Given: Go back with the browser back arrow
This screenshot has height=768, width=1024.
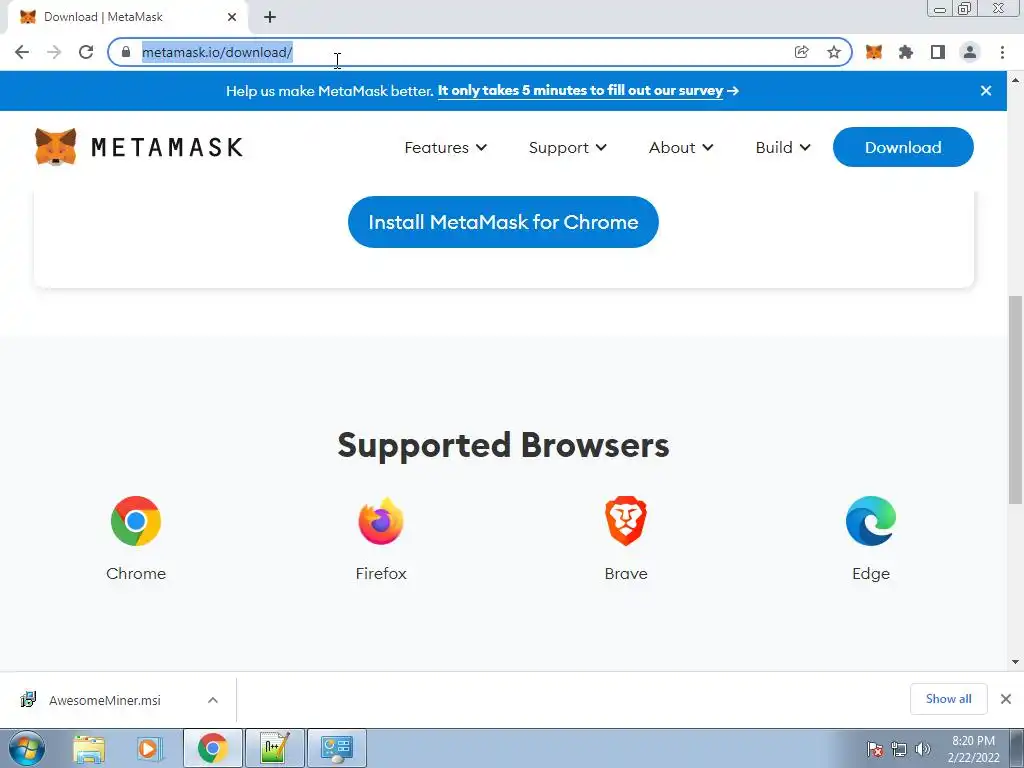Looking at the screenshot, I should (22, 52).
